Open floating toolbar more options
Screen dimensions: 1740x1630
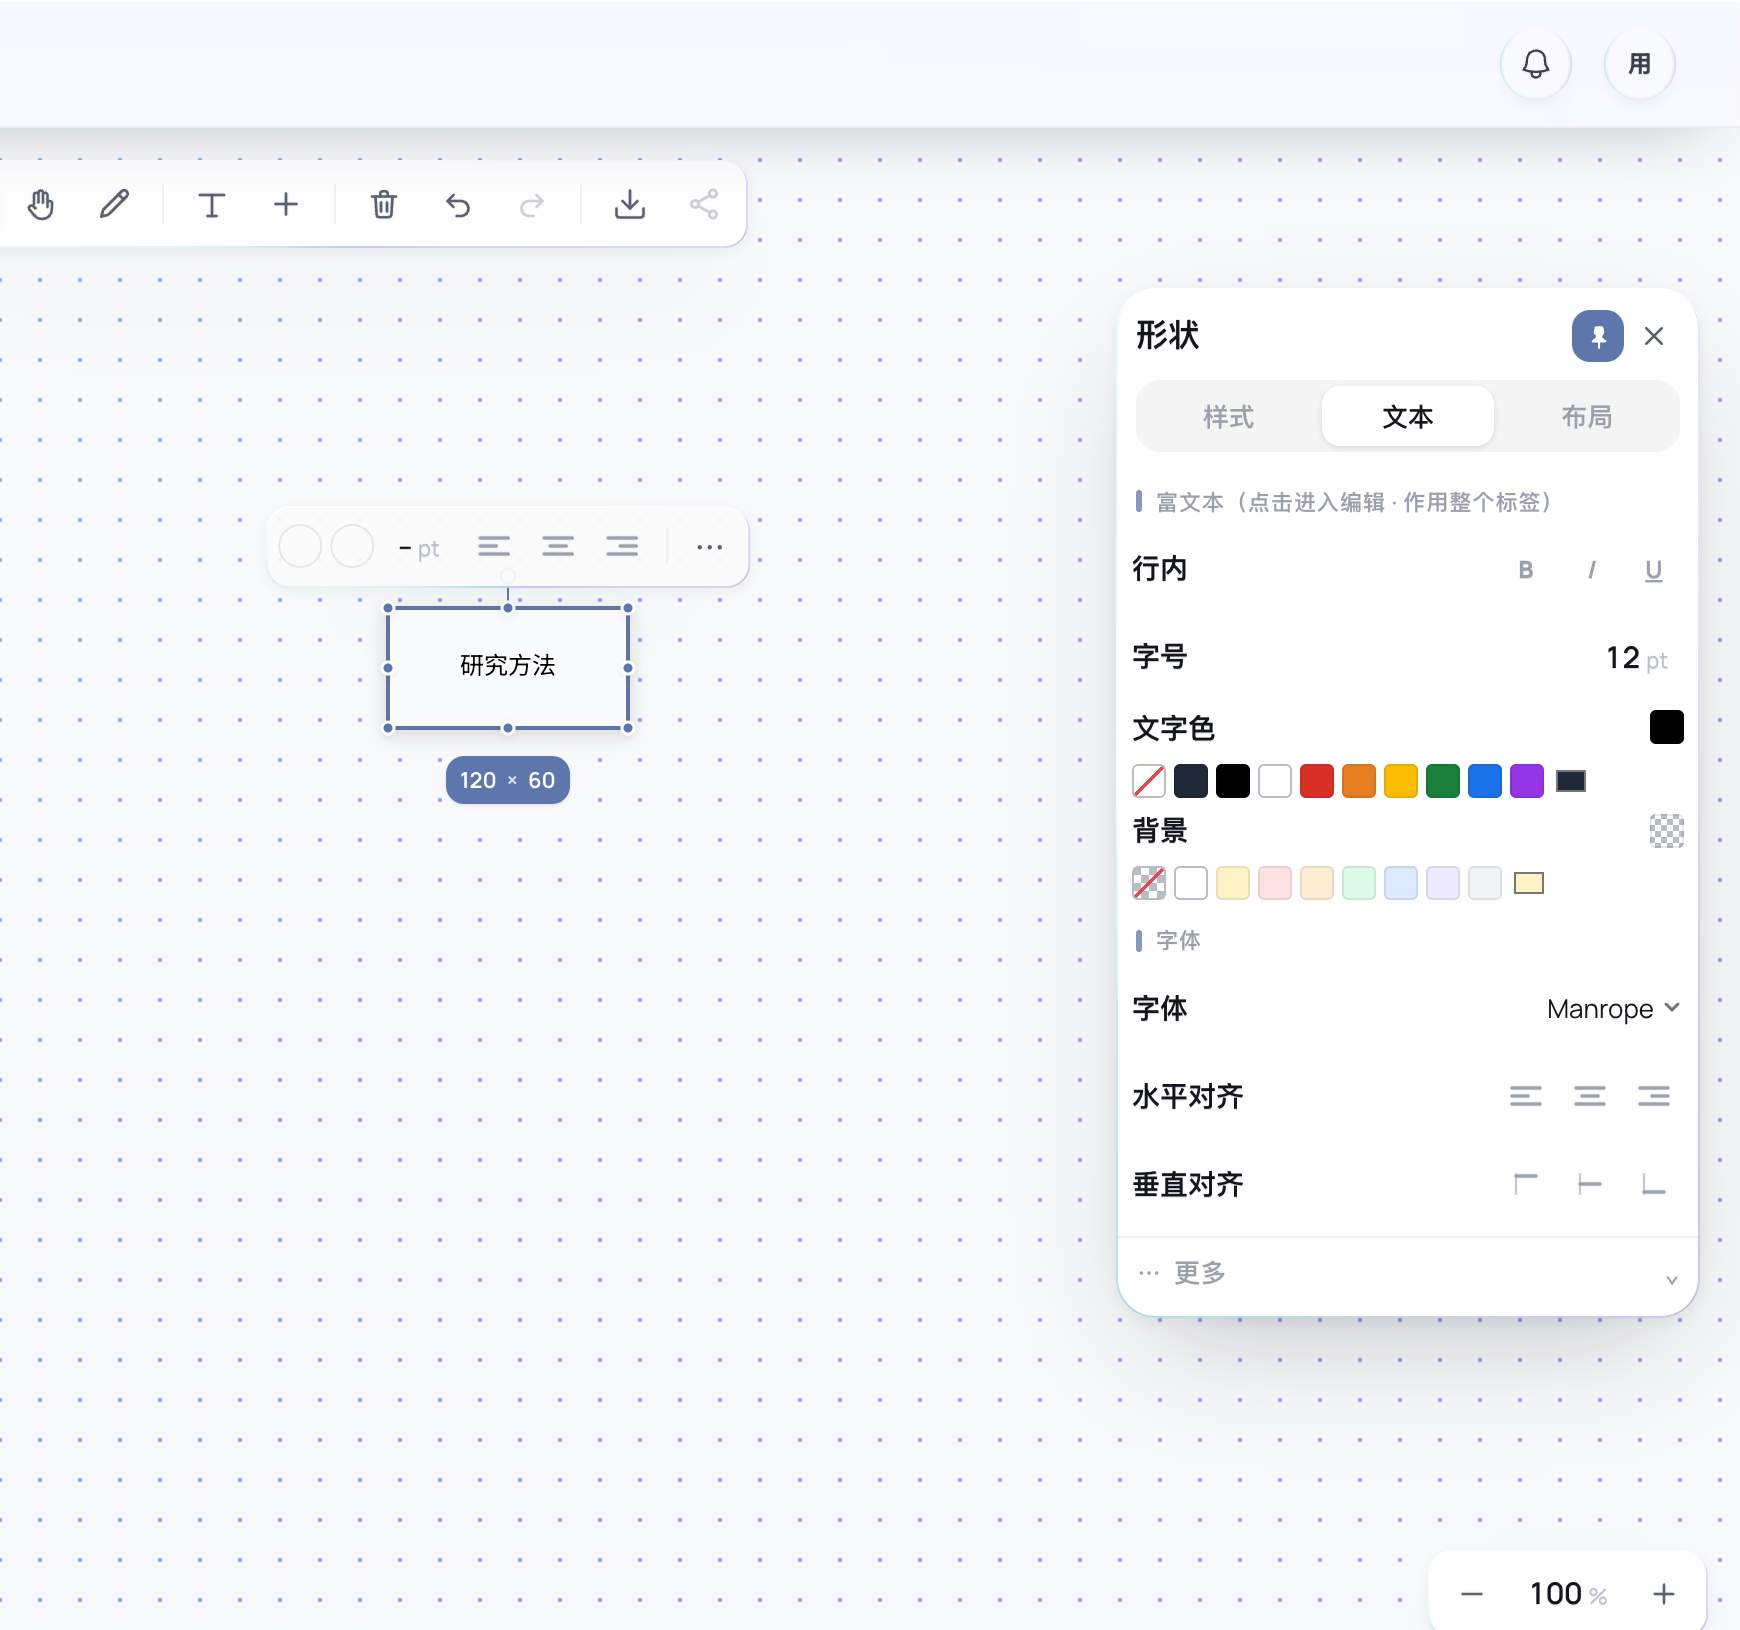[710, 547]
